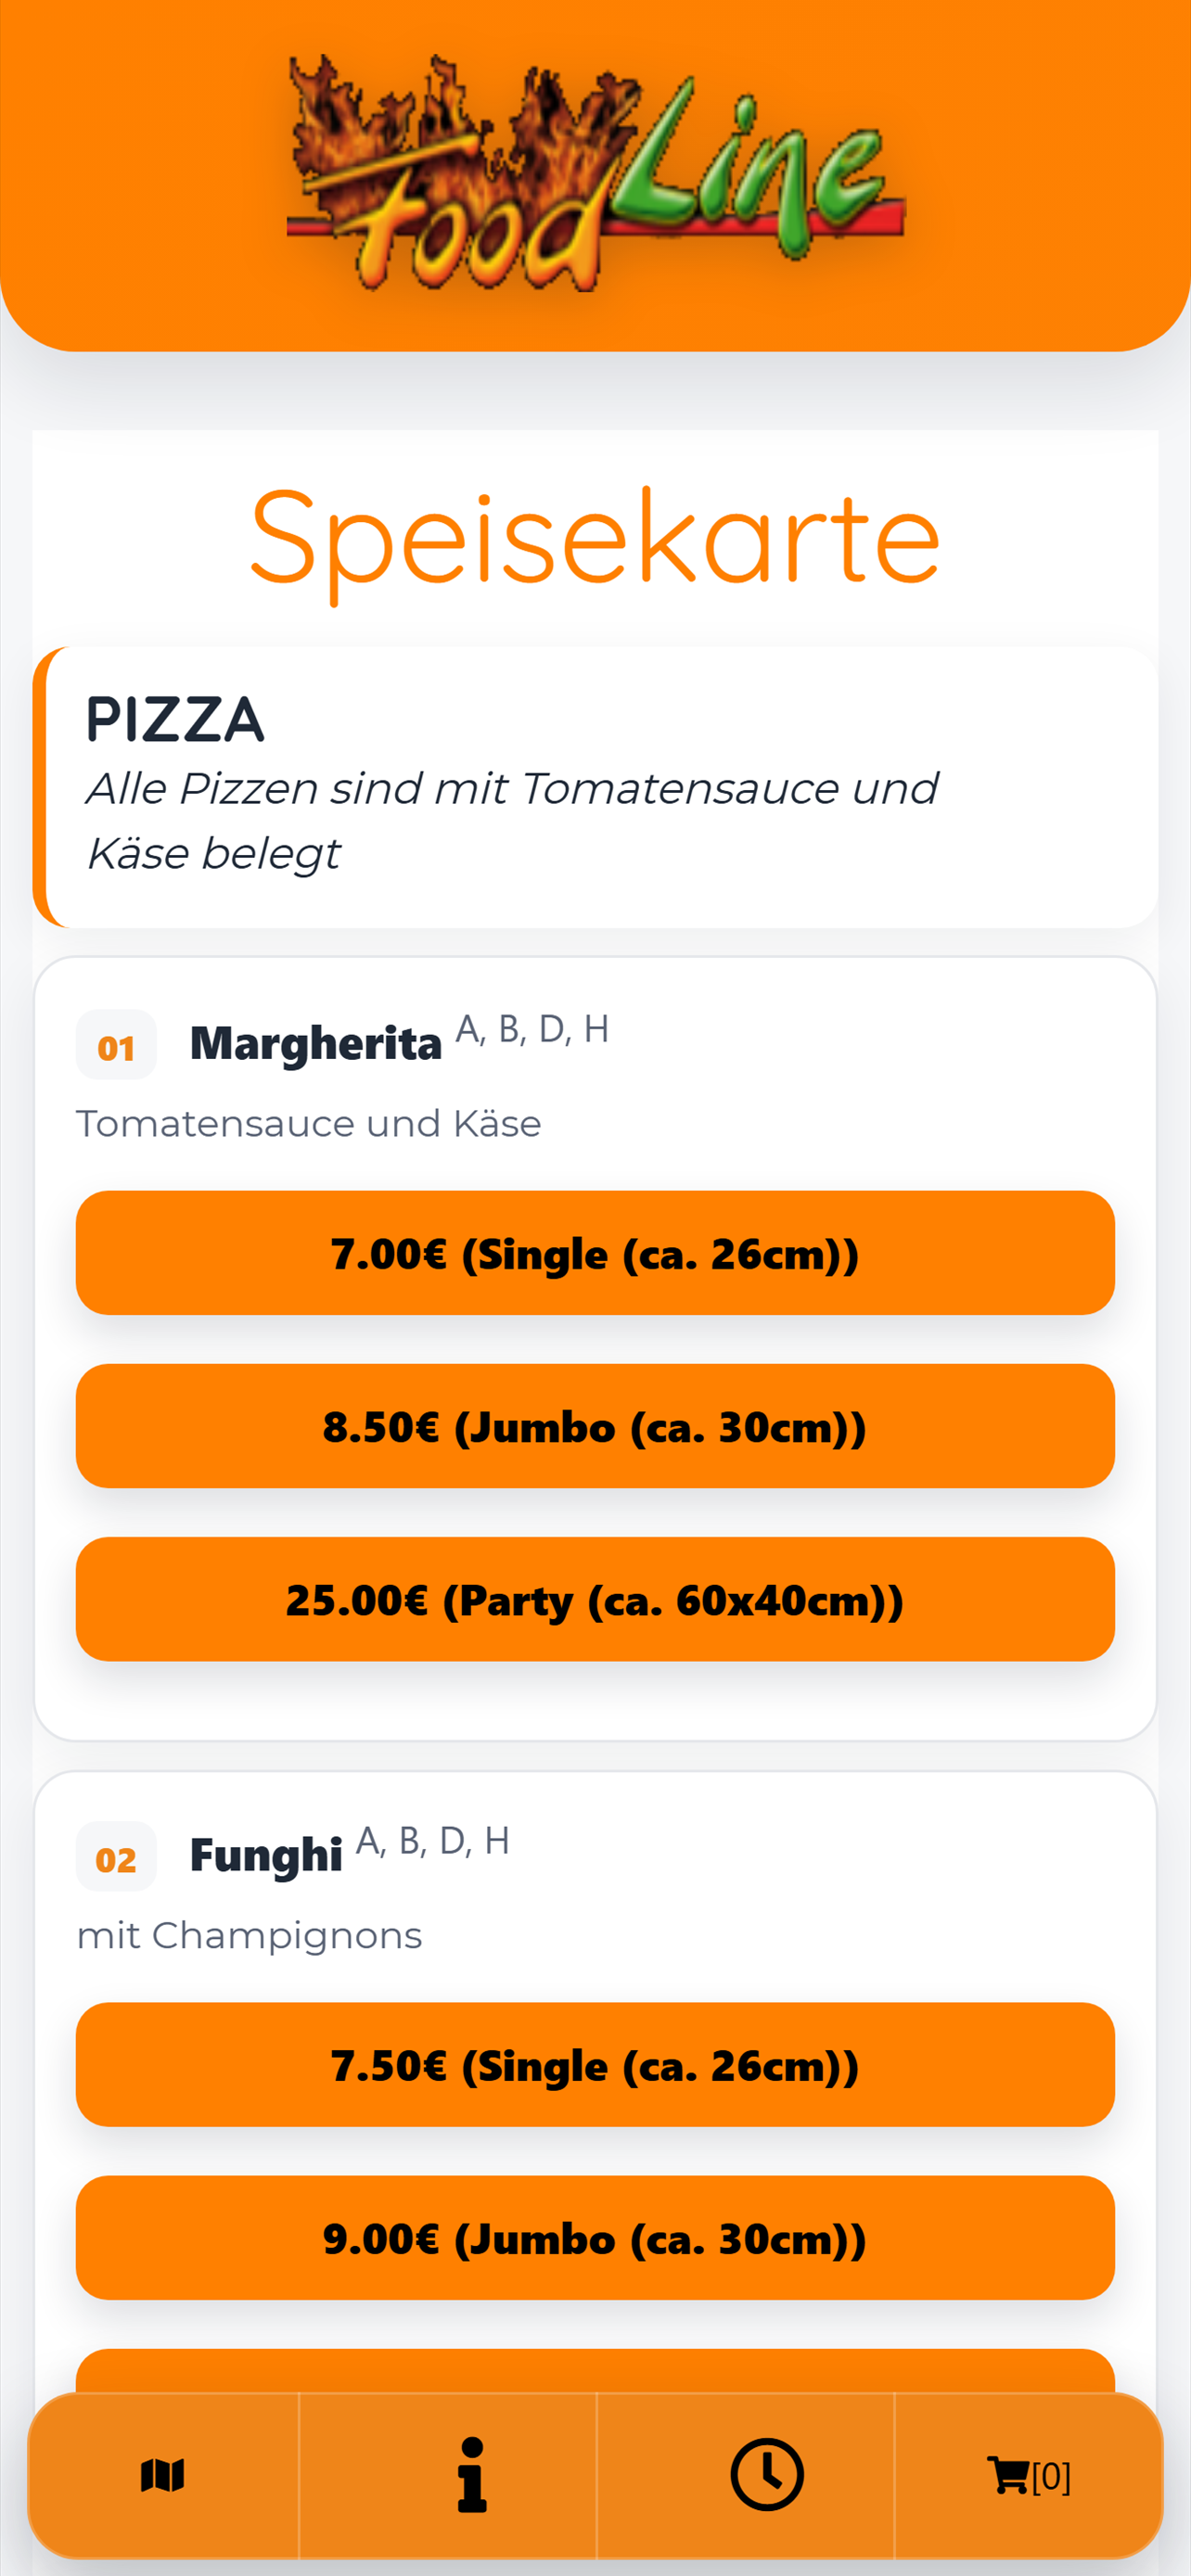1191x2576 pixels.
Task: Click the partially visible Funghi third size button
Action: (595, 2371)
